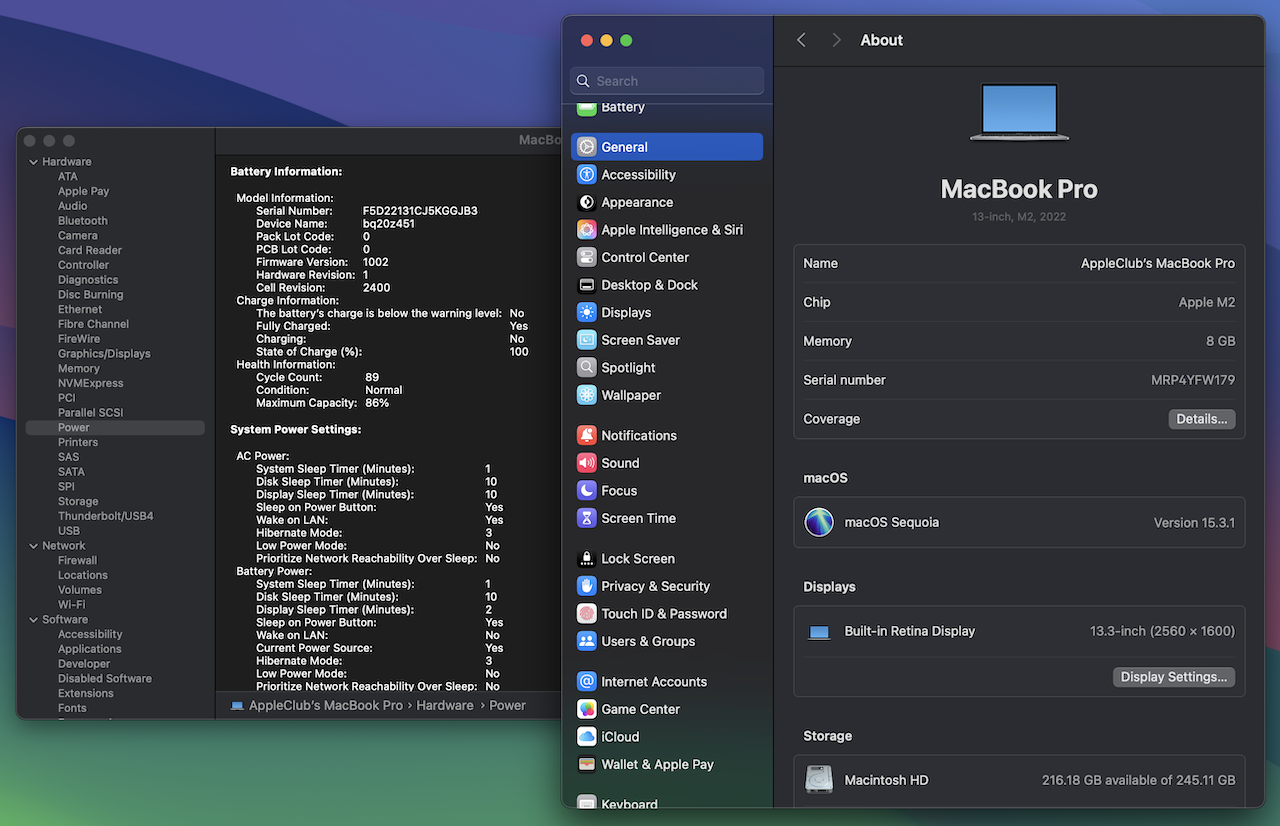This screenshot has width=1280, height=826.
Task: Select the Focus moon icon
Action: click(x=587, y=491)
